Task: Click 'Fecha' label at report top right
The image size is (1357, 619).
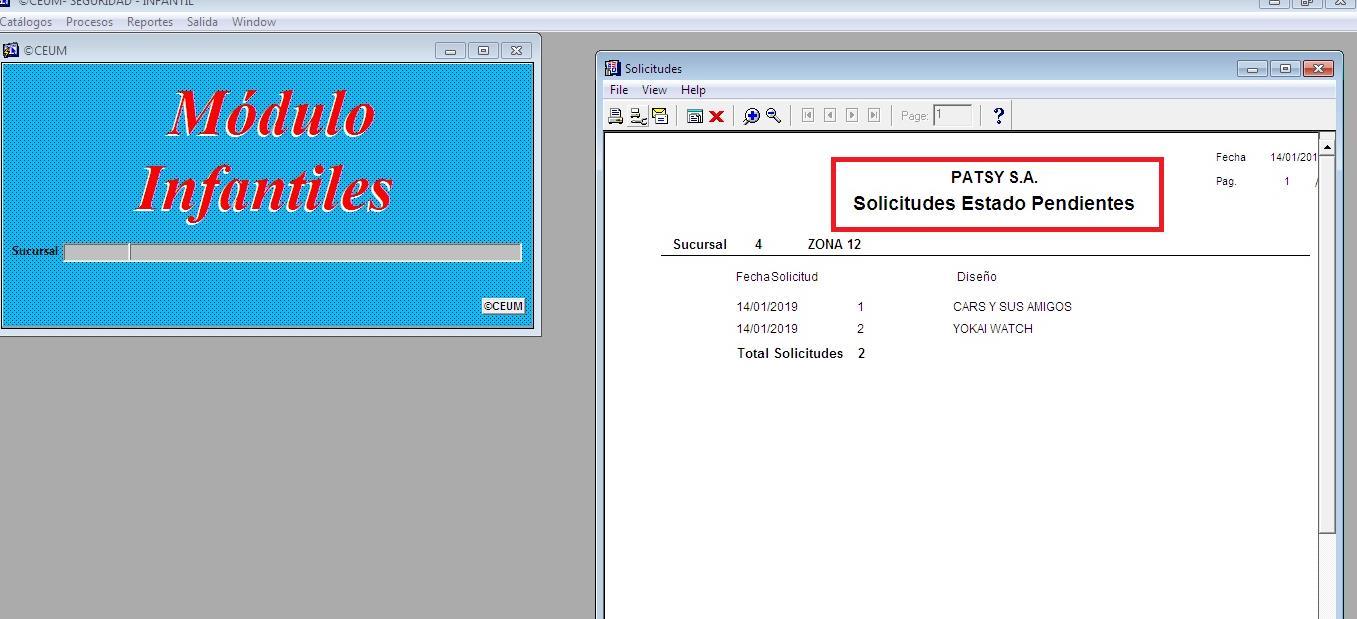Action: pyautogui.click(x=1231, y=157)
